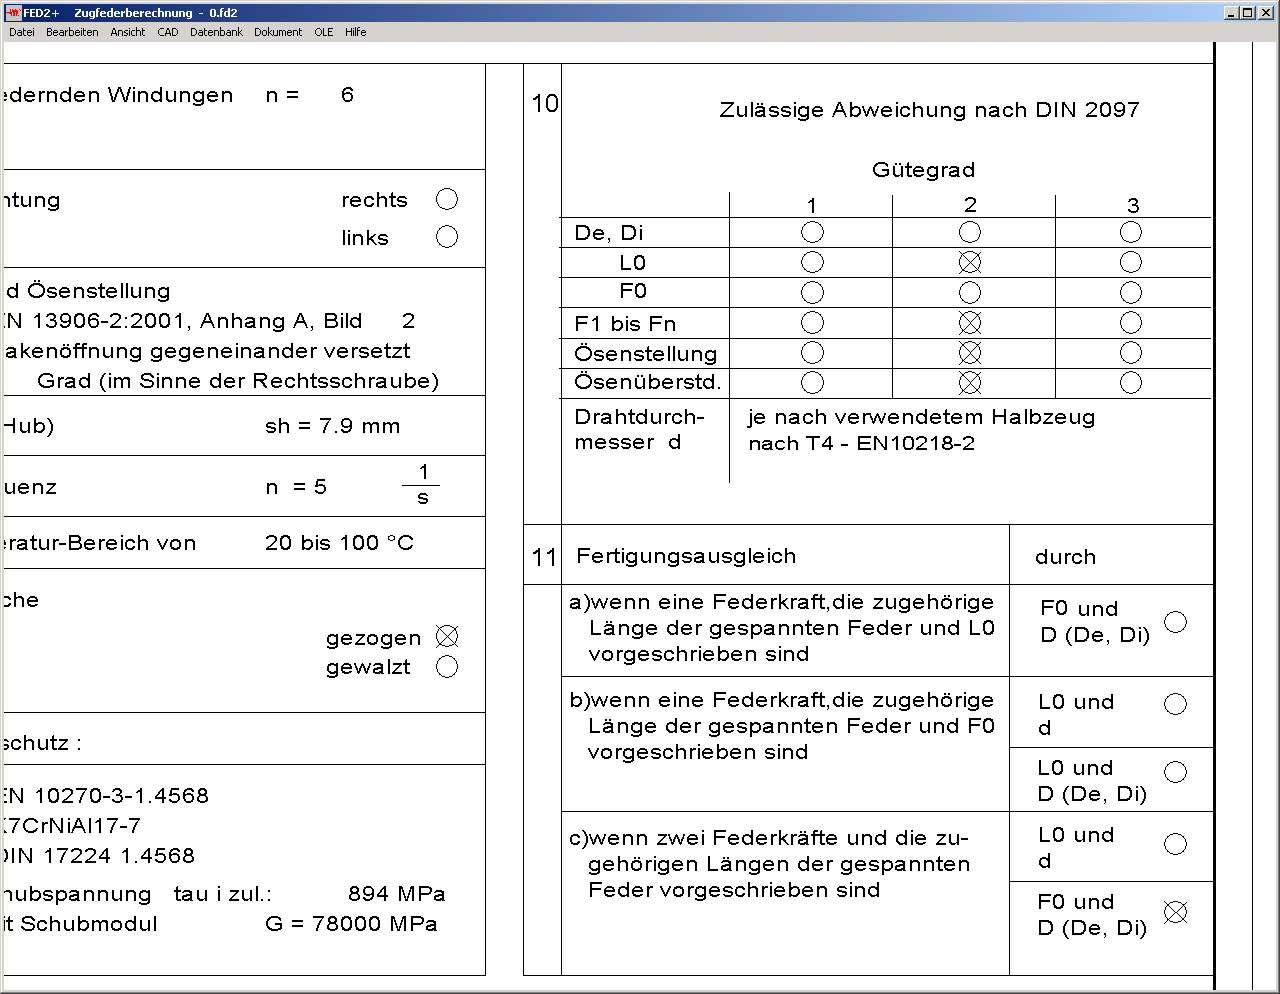The width and height of the screenshot is (1280, 994).
Task: Select Gütegrad 3 for Ösenüberstd. row
Action: [x=1131, y=383]
